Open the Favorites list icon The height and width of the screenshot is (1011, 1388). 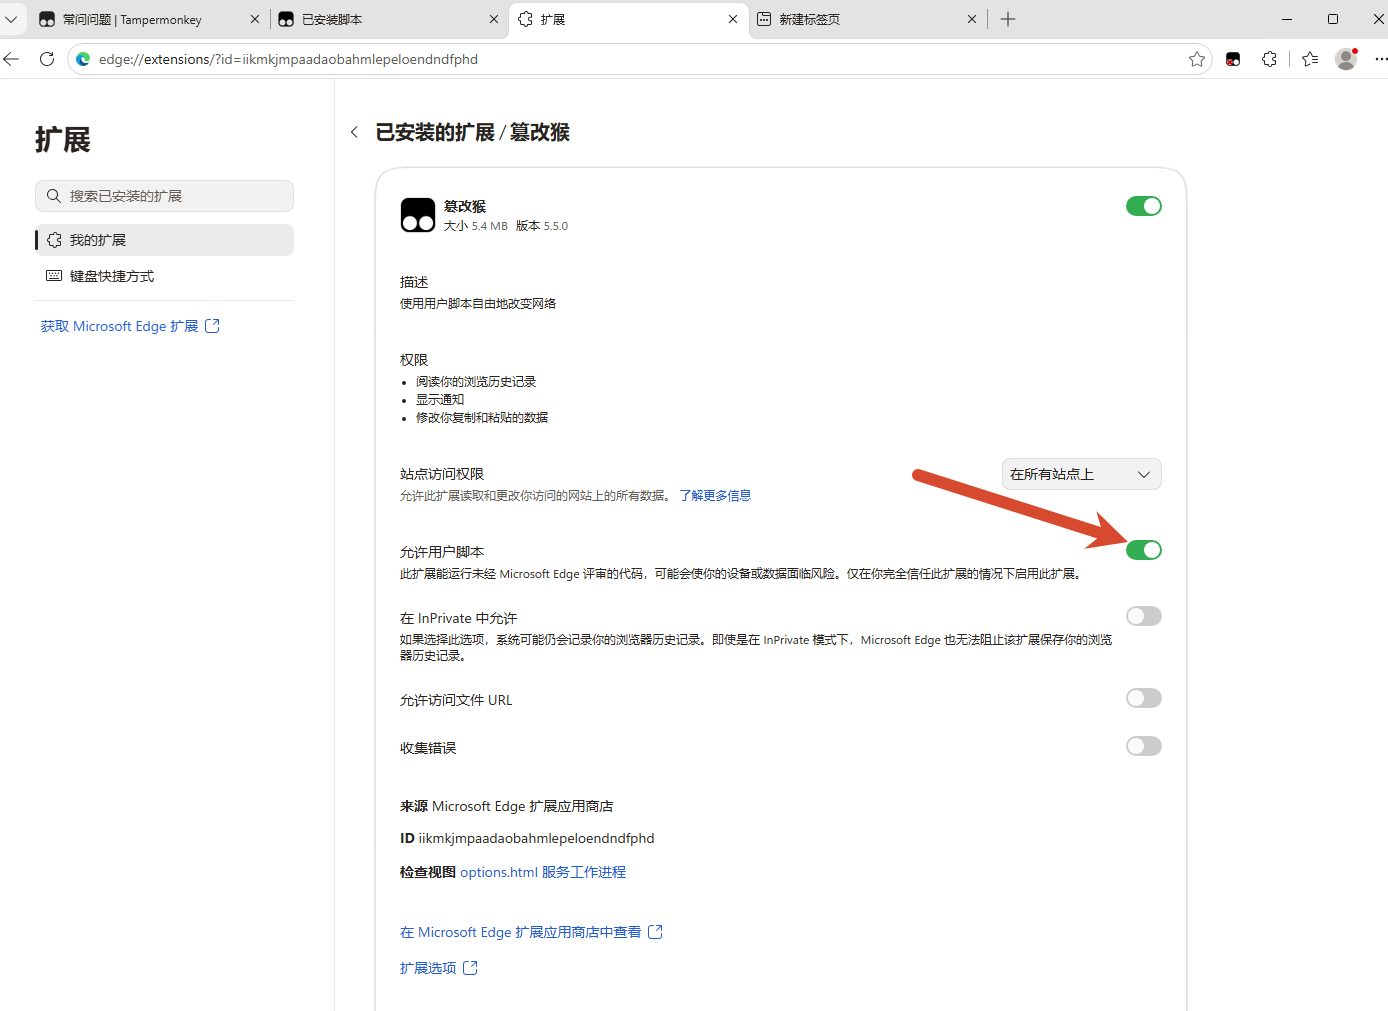1310,59
